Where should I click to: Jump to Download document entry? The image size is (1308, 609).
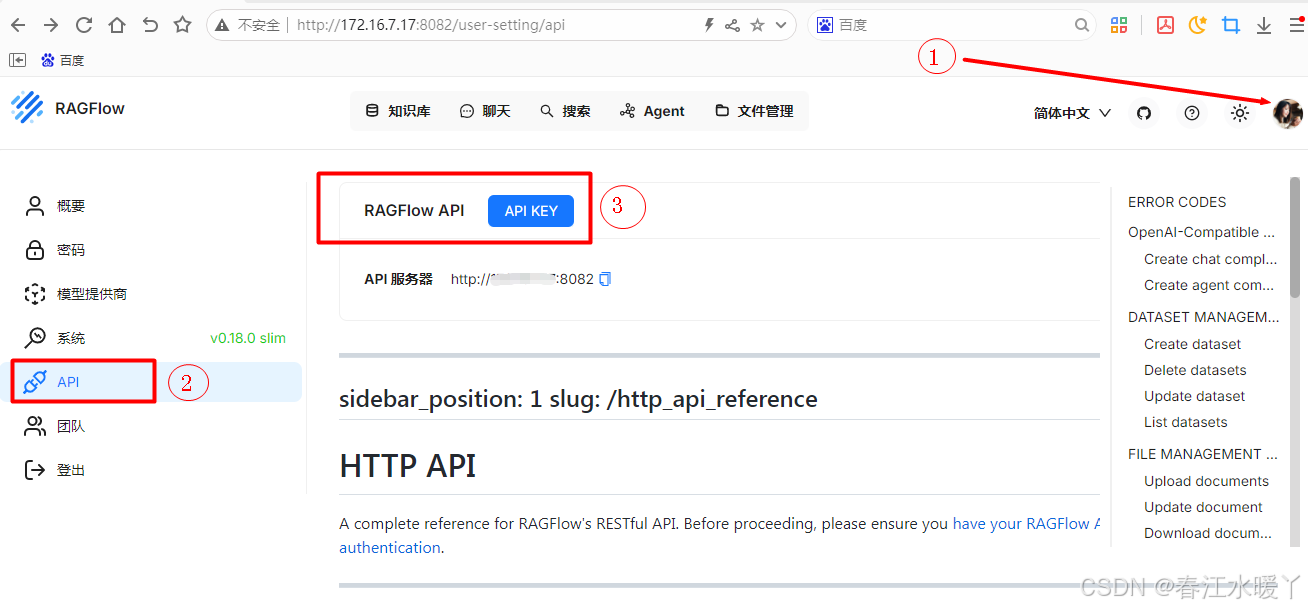(x=1208, y=533)
